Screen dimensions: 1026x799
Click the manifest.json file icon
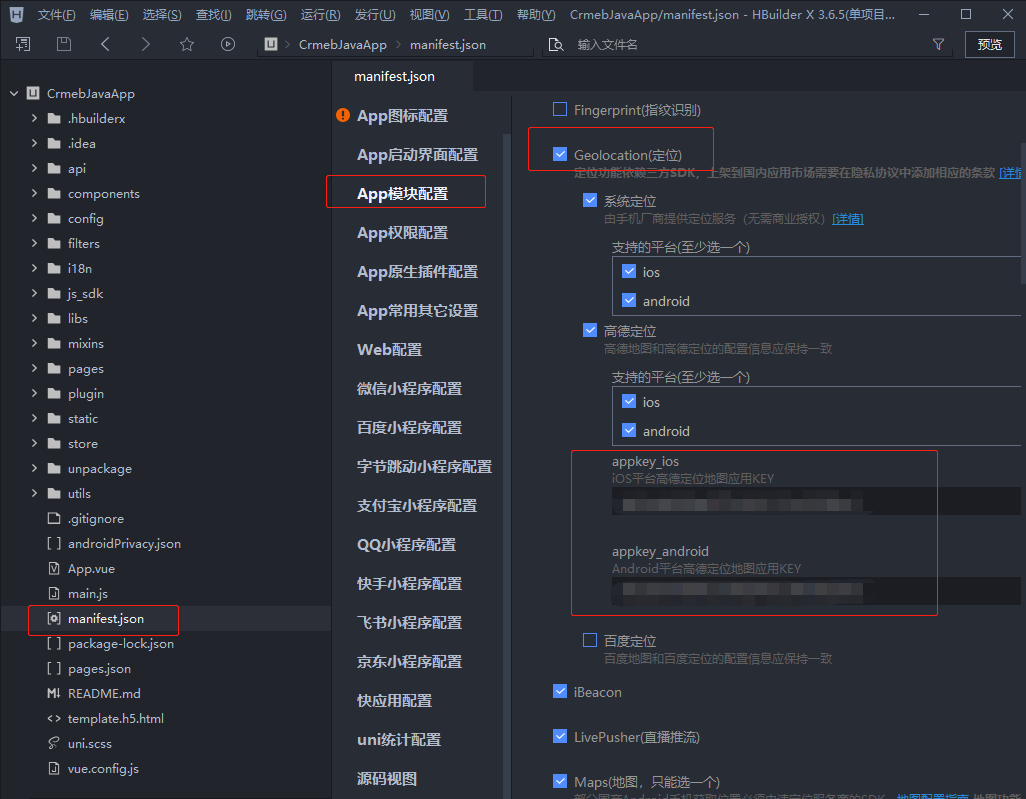pyautogui.click(x=54, y=618)
